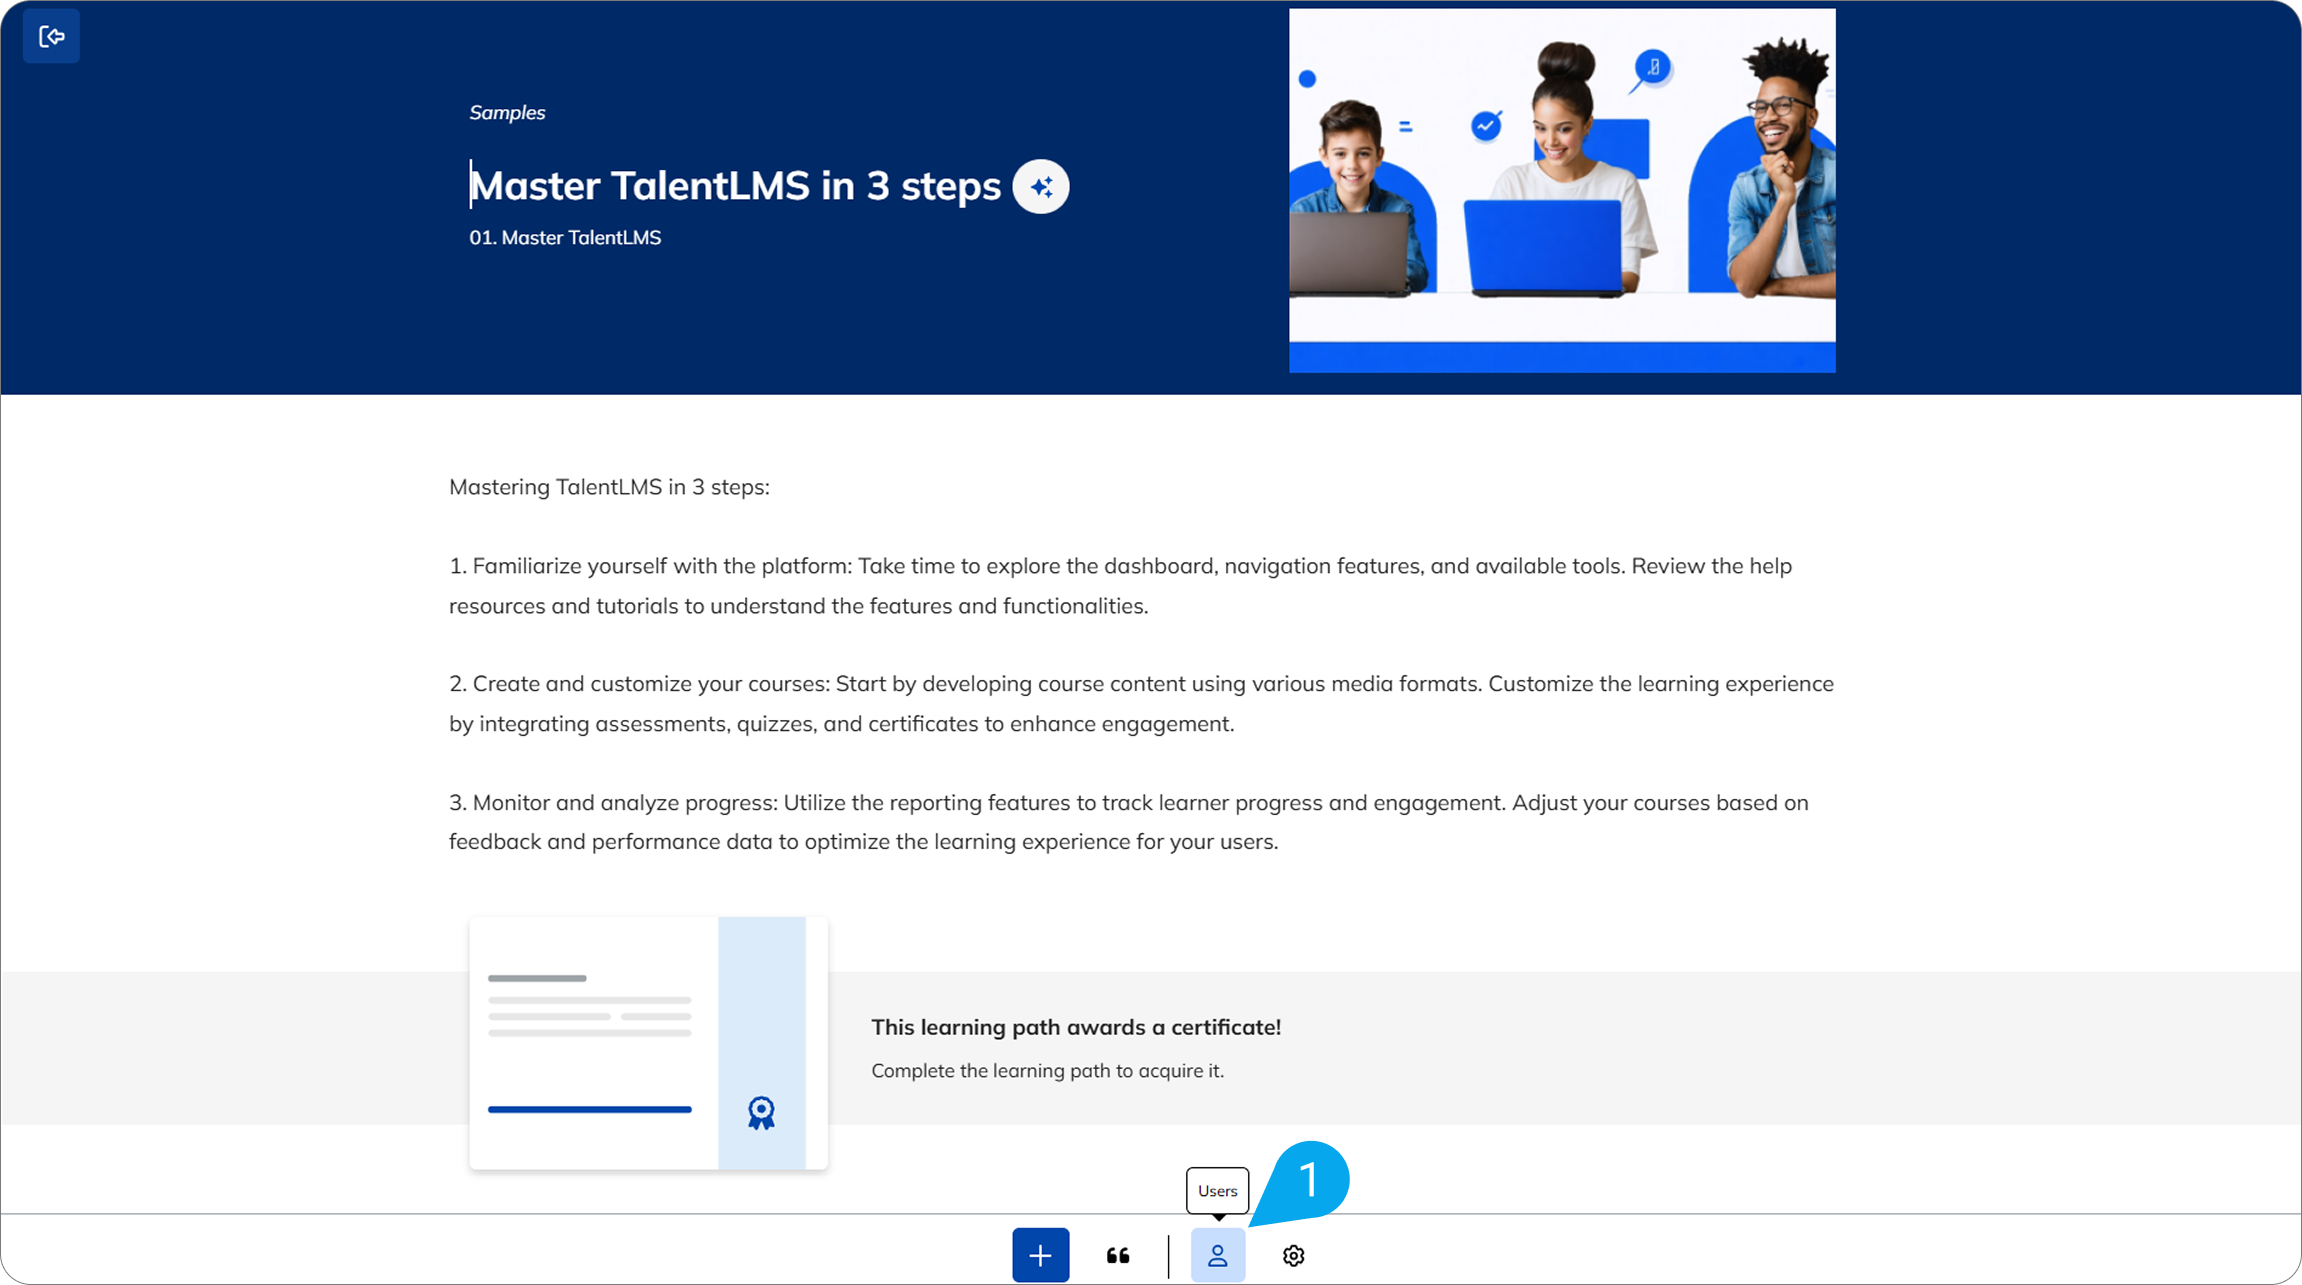Click the 'Create and customize your courses' paragraph
Screen dimensions: 2302x1285
point(1140,703)
